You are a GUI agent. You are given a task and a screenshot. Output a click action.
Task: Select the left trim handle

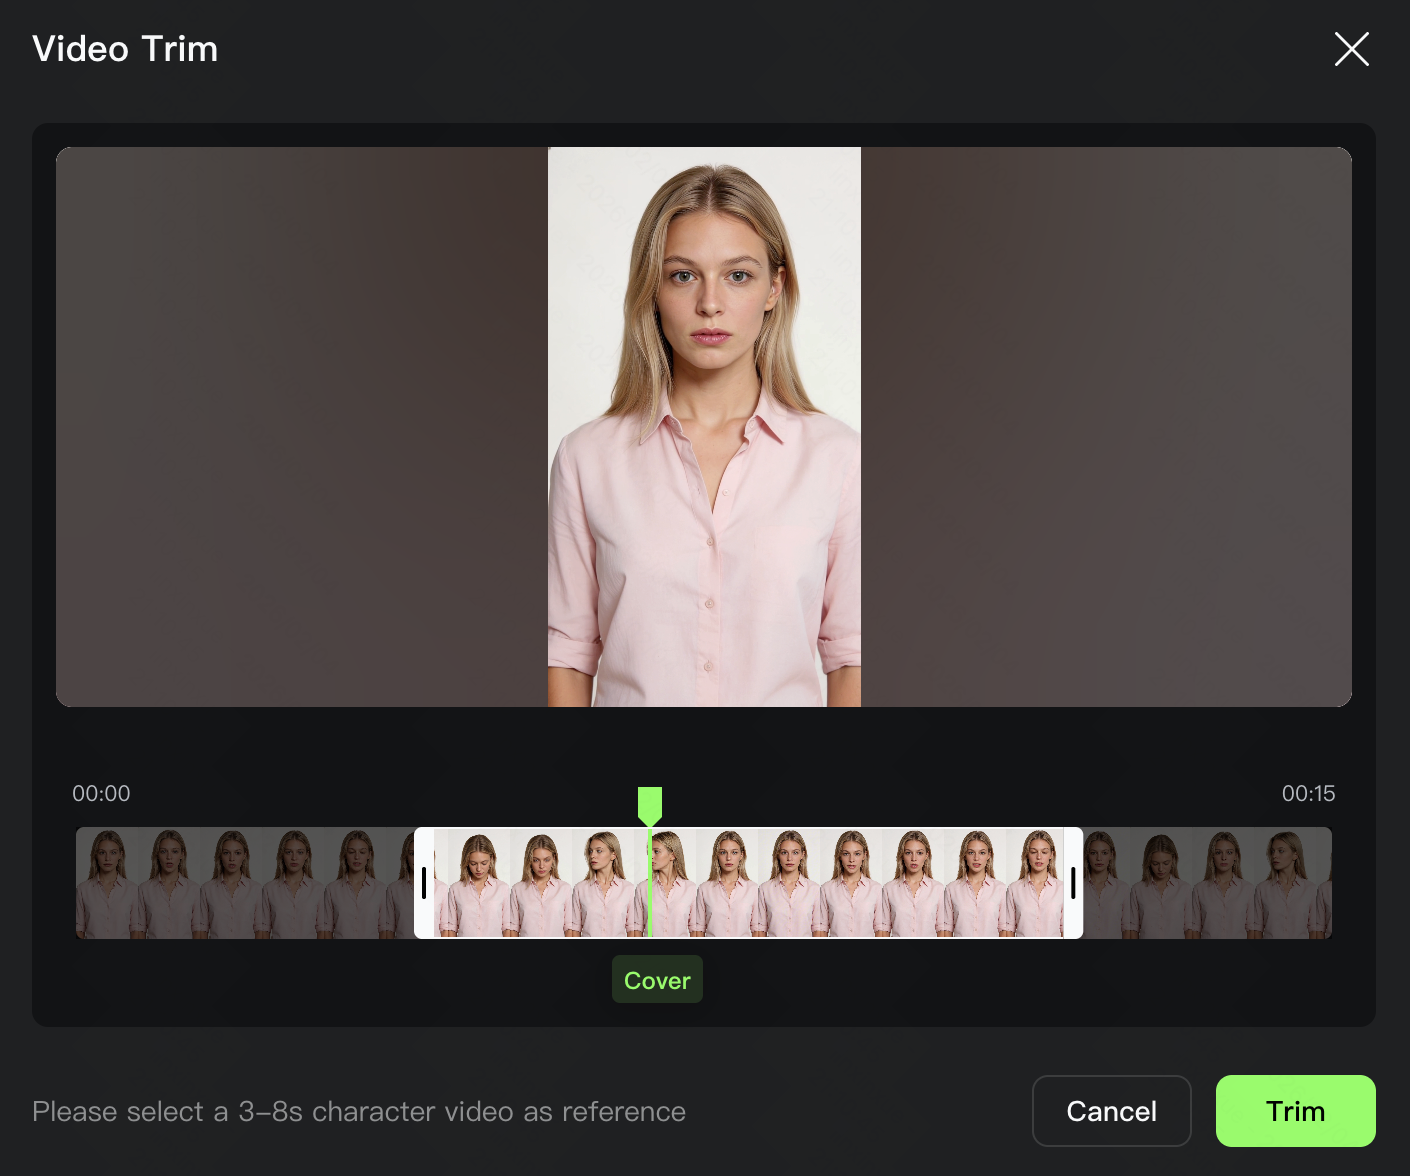[424, 883]
